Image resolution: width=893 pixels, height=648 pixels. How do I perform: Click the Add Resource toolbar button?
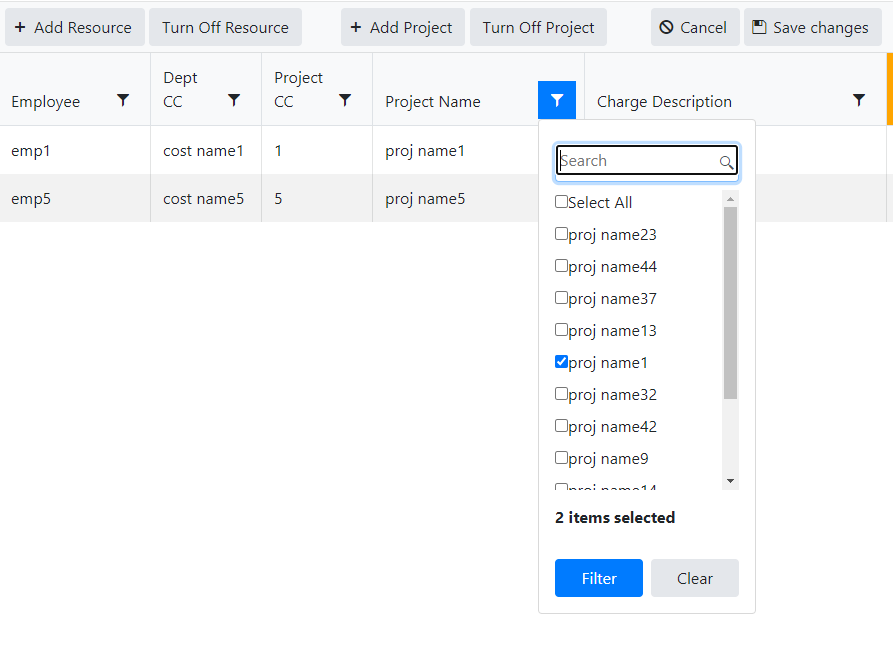tap(74, 27)
